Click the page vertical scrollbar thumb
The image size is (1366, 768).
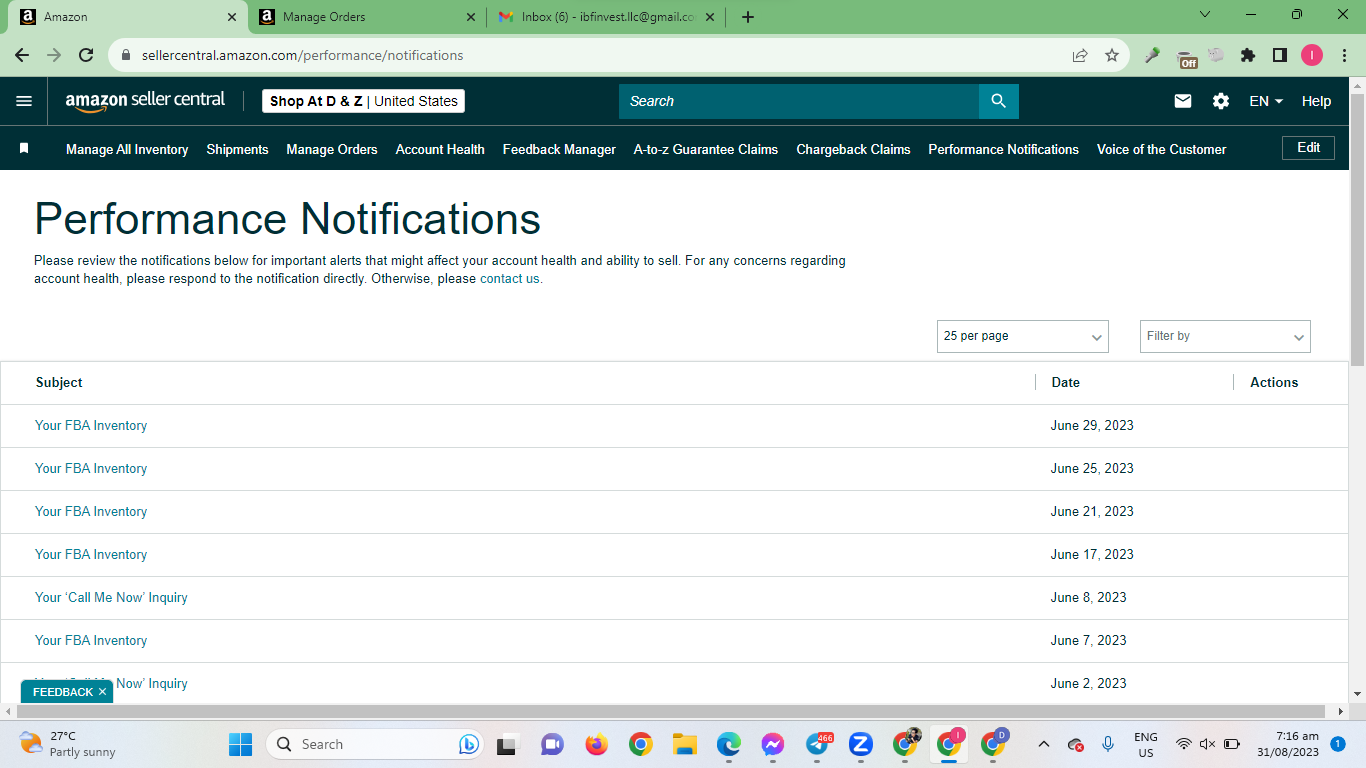pyautogui.click(x=1357, y=230)
